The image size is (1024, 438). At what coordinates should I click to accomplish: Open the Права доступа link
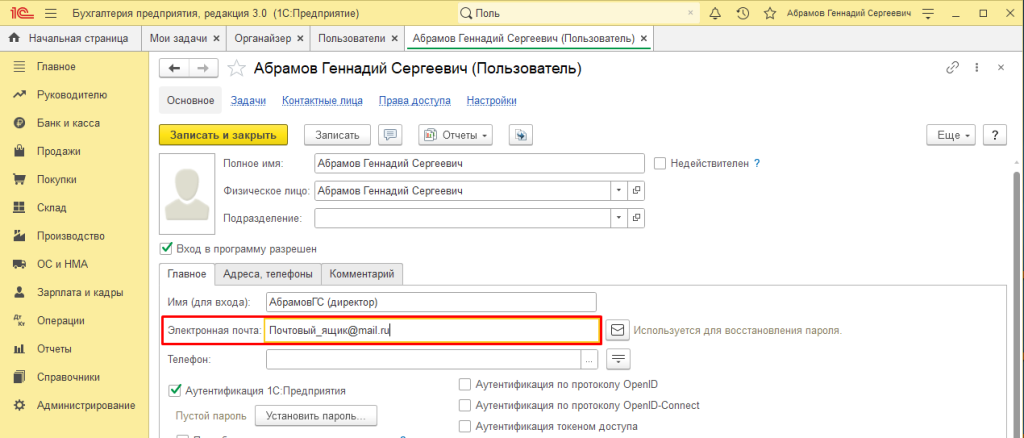[x=415, y=101]
